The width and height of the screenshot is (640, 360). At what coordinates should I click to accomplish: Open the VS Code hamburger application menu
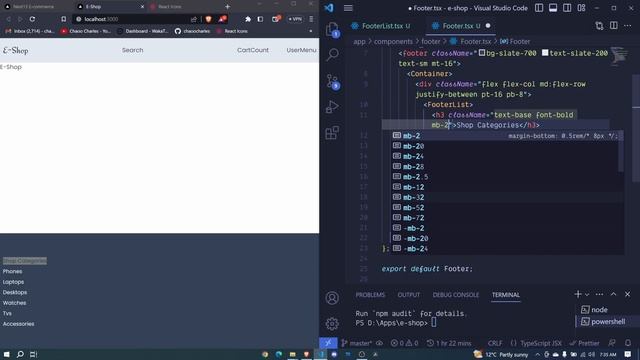(x=348, y=8)
